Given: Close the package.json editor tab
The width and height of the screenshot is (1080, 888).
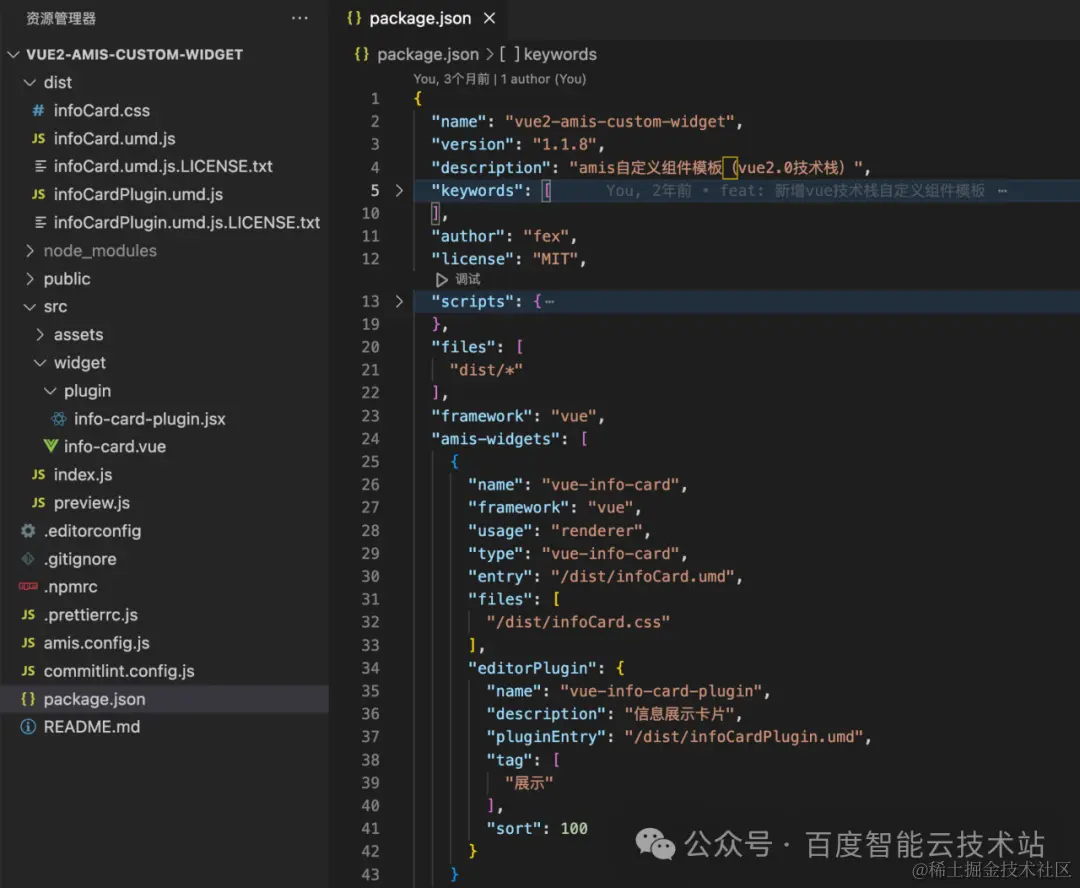Looking at the screenshot, I should point(489,18).
